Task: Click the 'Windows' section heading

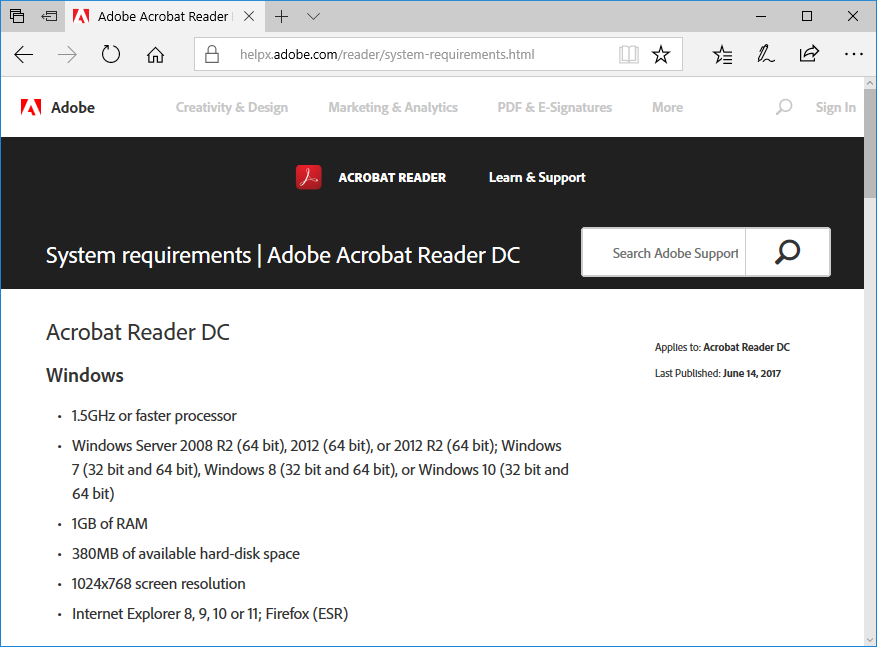Action: pyautogui.click(x=84, y=375)
